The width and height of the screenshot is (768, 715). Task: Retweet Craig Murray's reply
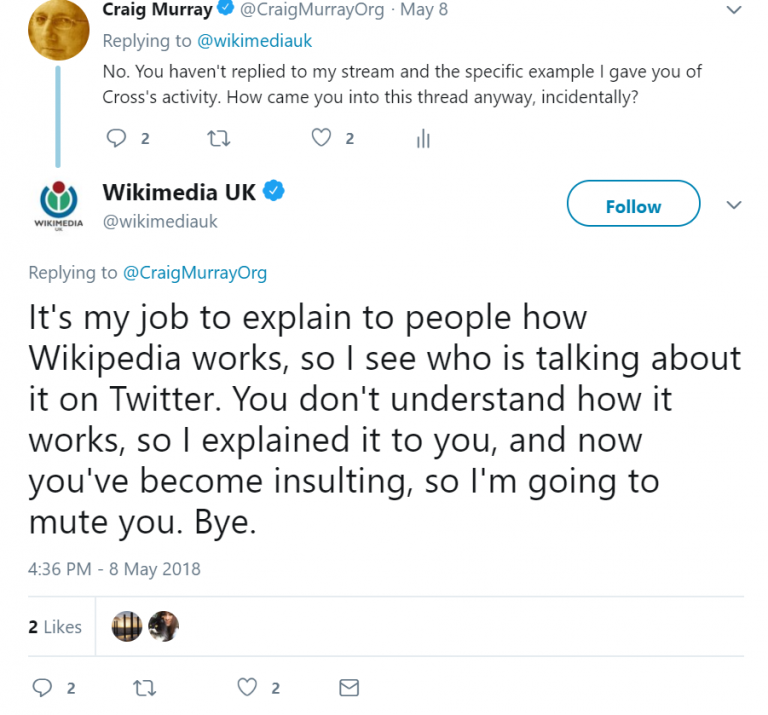tap(217, 139)
